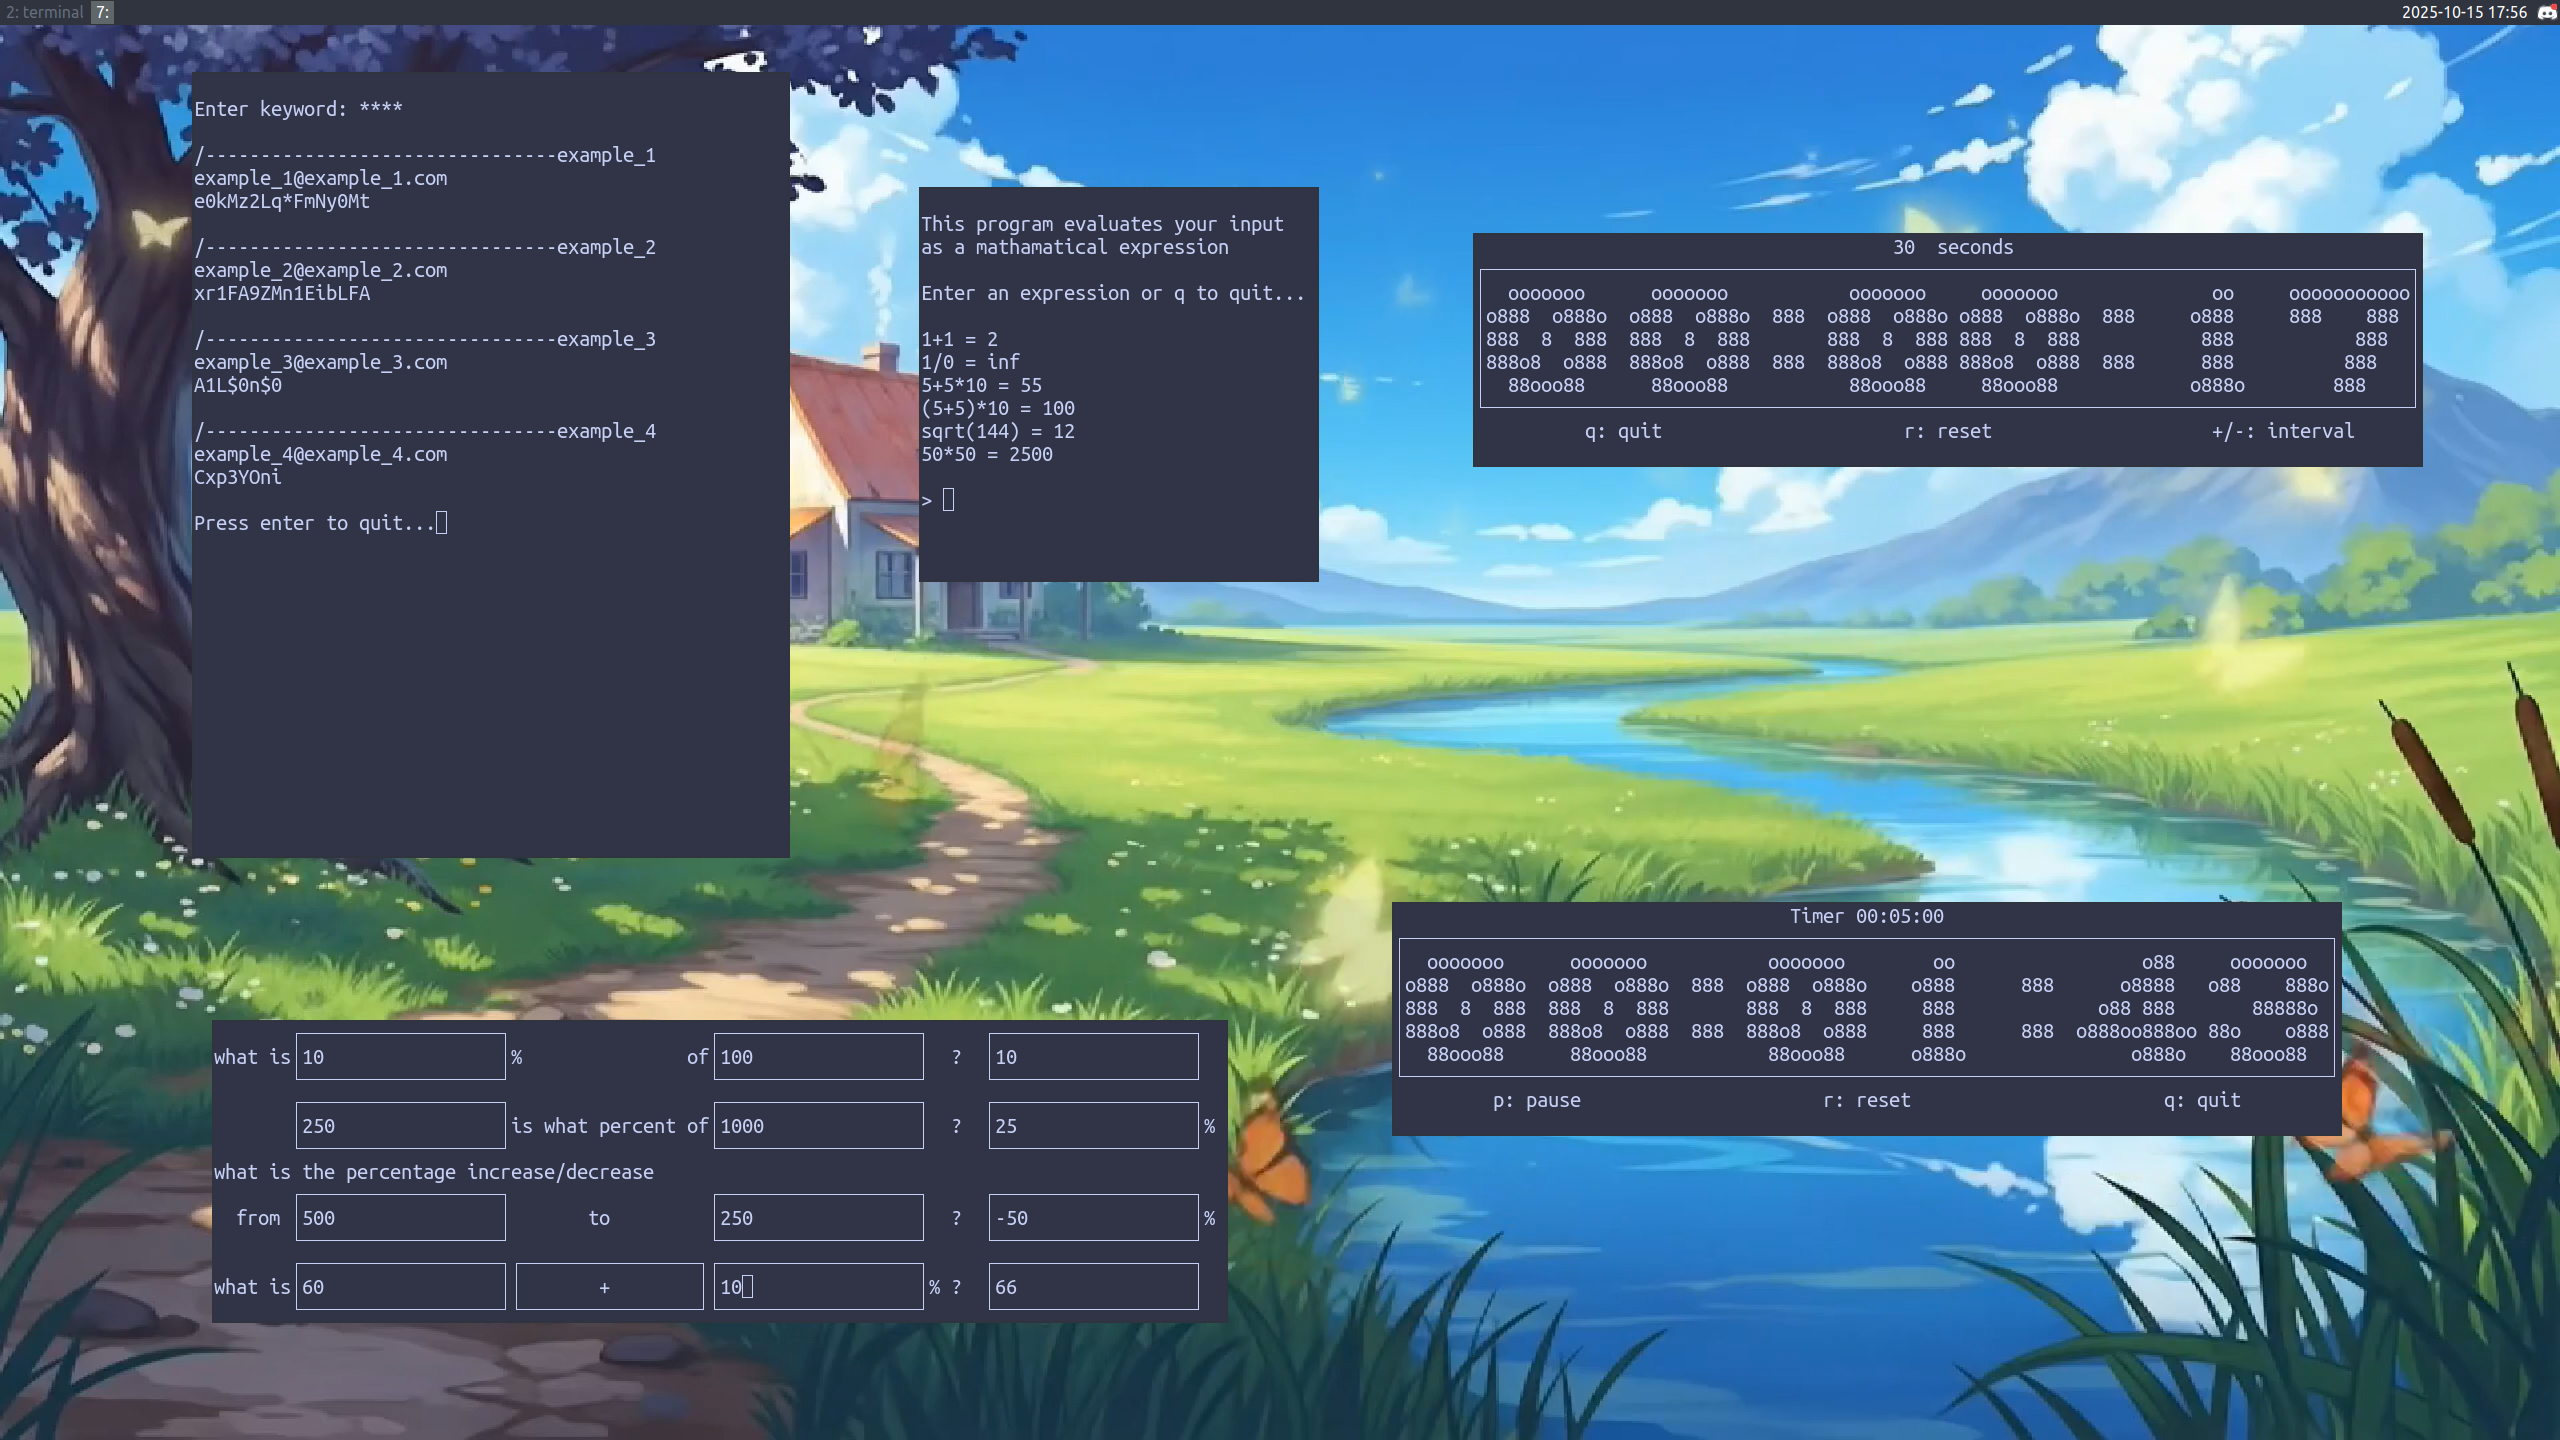Click the 'of' input containing 100
The width and height of the screenshot is (2560, 1440).
pyautogui.click(x=818, y=1057)
